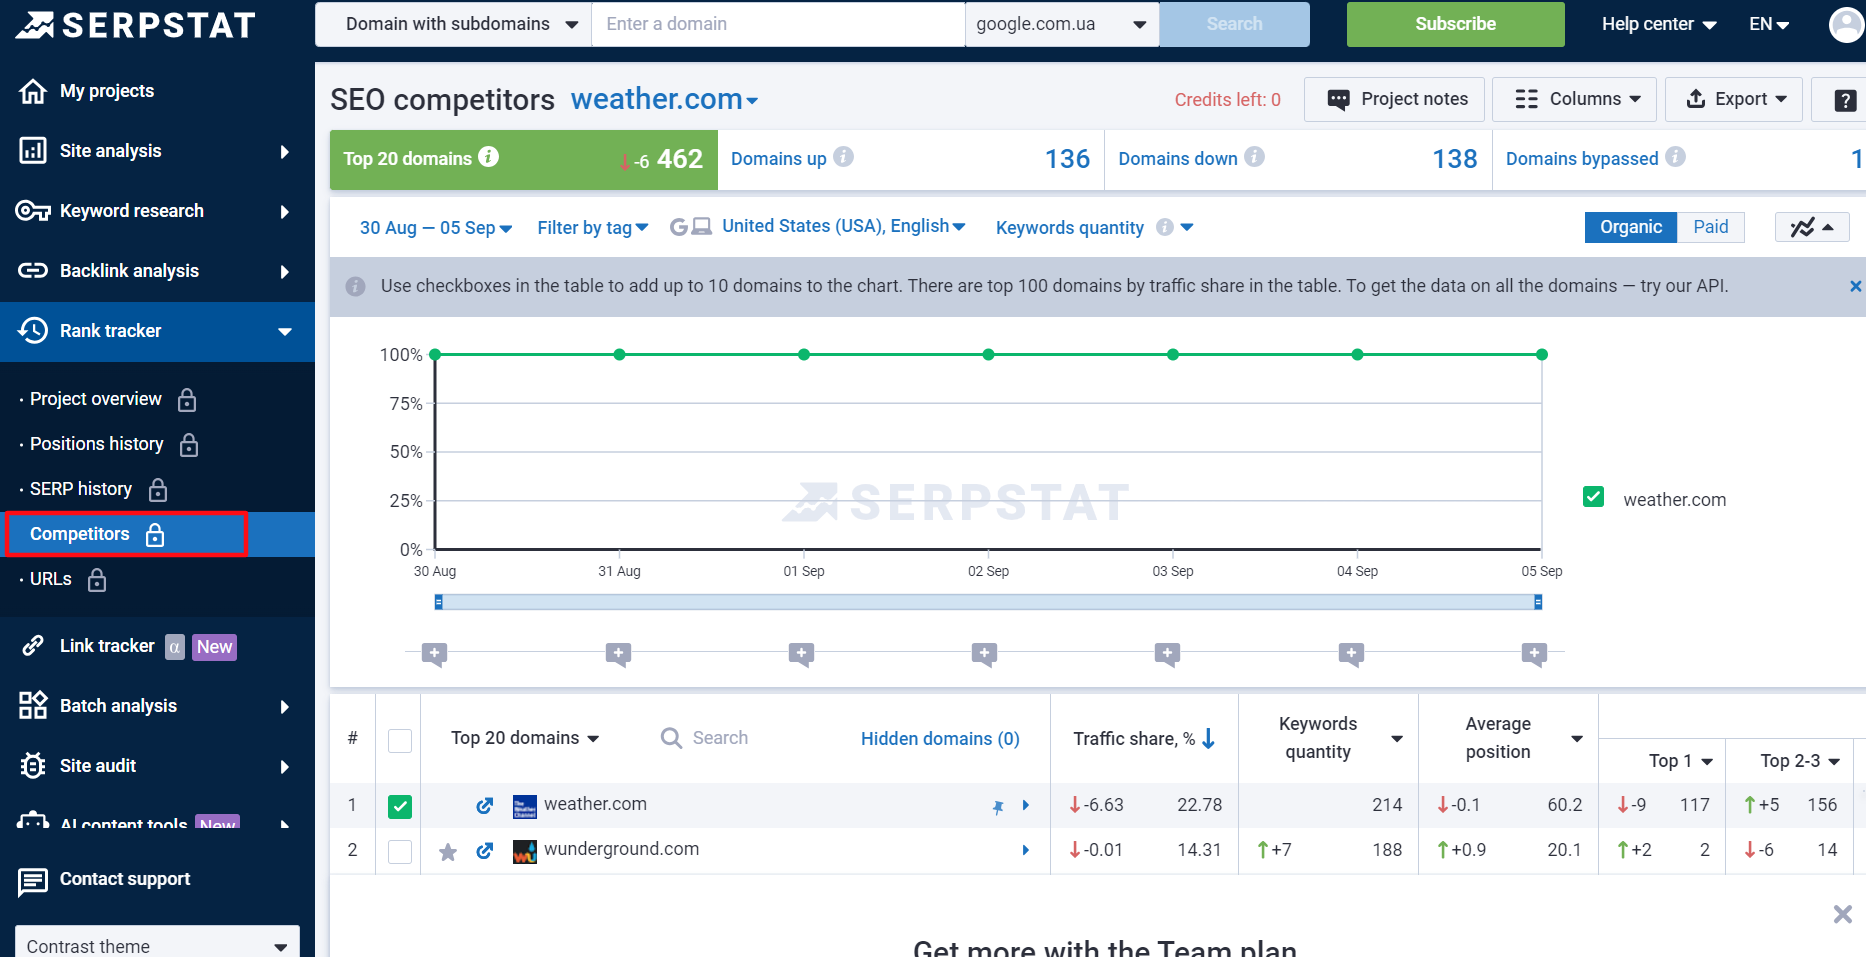This screenshot has height=957, width=1866.
Task: Click the right handle of chart range slider
Action: (1538, 602)
